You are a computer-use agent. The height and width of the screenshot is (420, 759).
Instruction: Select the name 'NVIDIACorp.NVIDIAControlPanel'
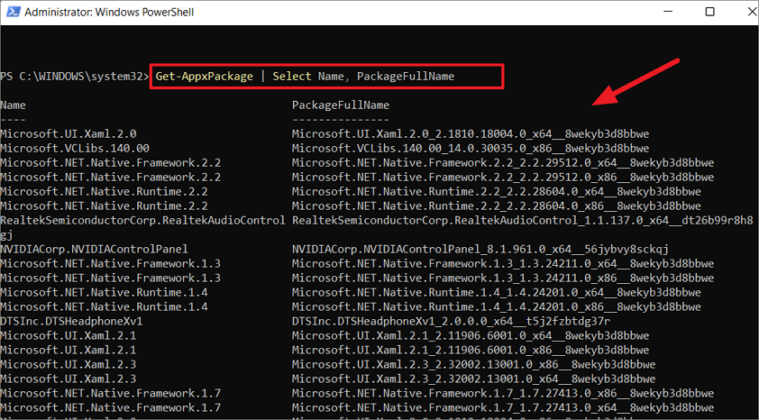point(94,250)
